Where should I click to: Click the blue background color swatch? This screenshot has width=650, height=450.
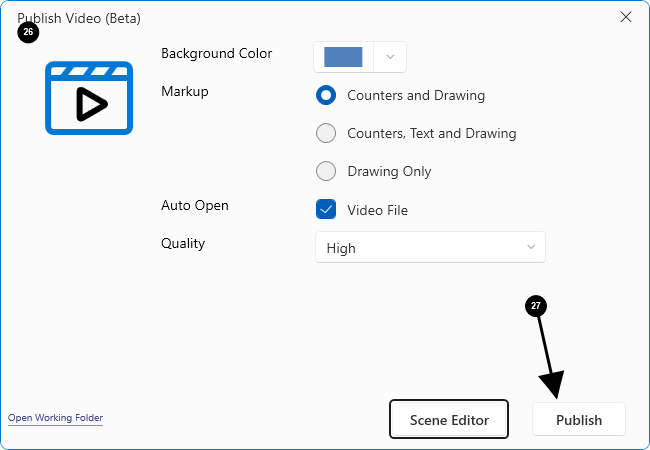click(343, 57)
